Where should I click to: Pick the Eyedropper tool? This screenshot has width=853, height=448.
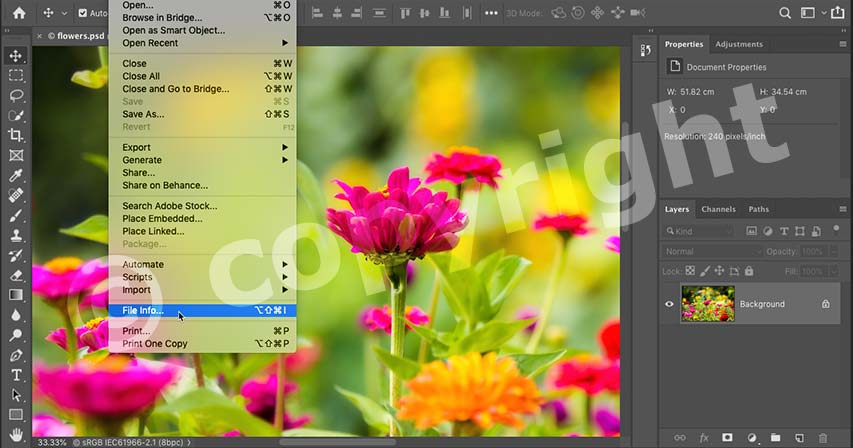click(x=16, y=175)
